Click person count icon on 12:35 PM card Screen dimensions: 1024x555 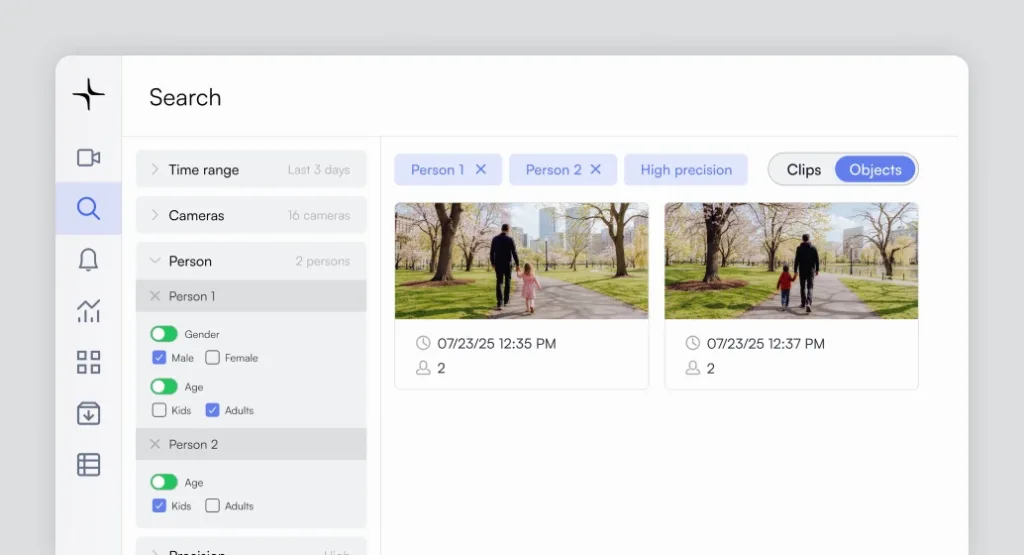click(x=423, y=368)
